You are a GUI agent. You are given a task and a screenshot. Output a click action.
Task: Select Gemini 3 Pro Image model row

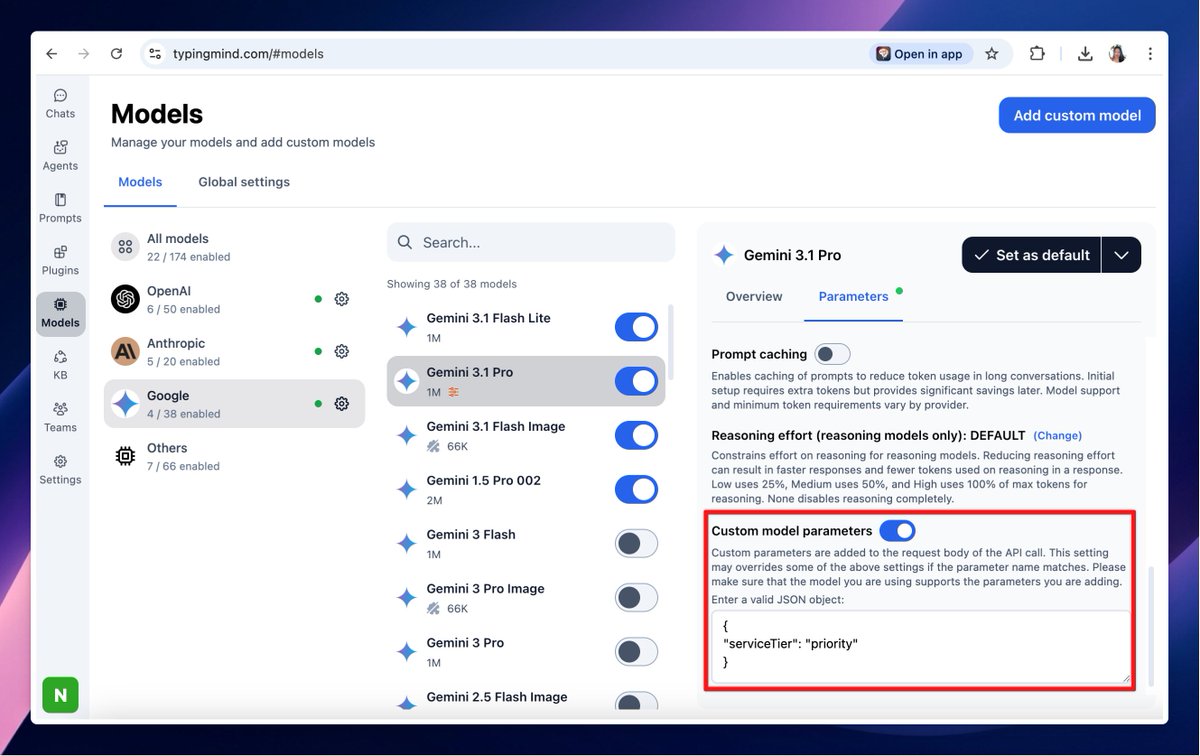[x=526, y=597]
